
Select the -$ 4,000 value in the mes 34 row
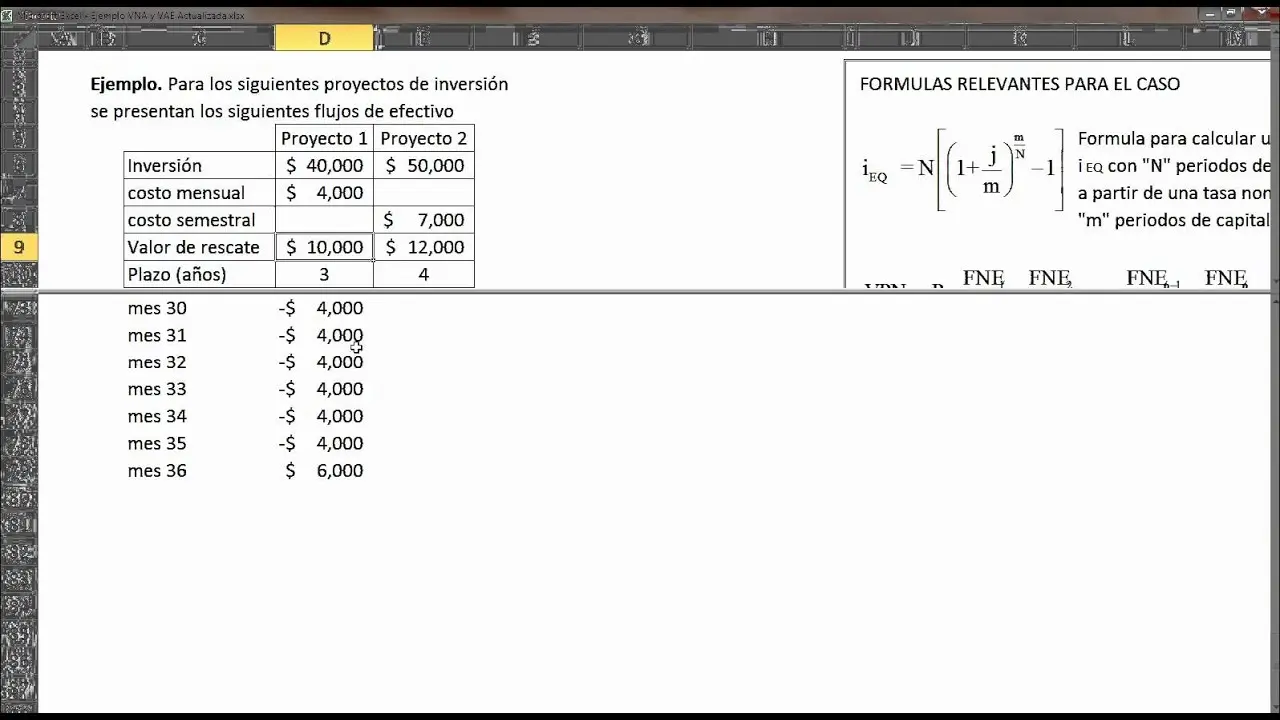point(321,416)
